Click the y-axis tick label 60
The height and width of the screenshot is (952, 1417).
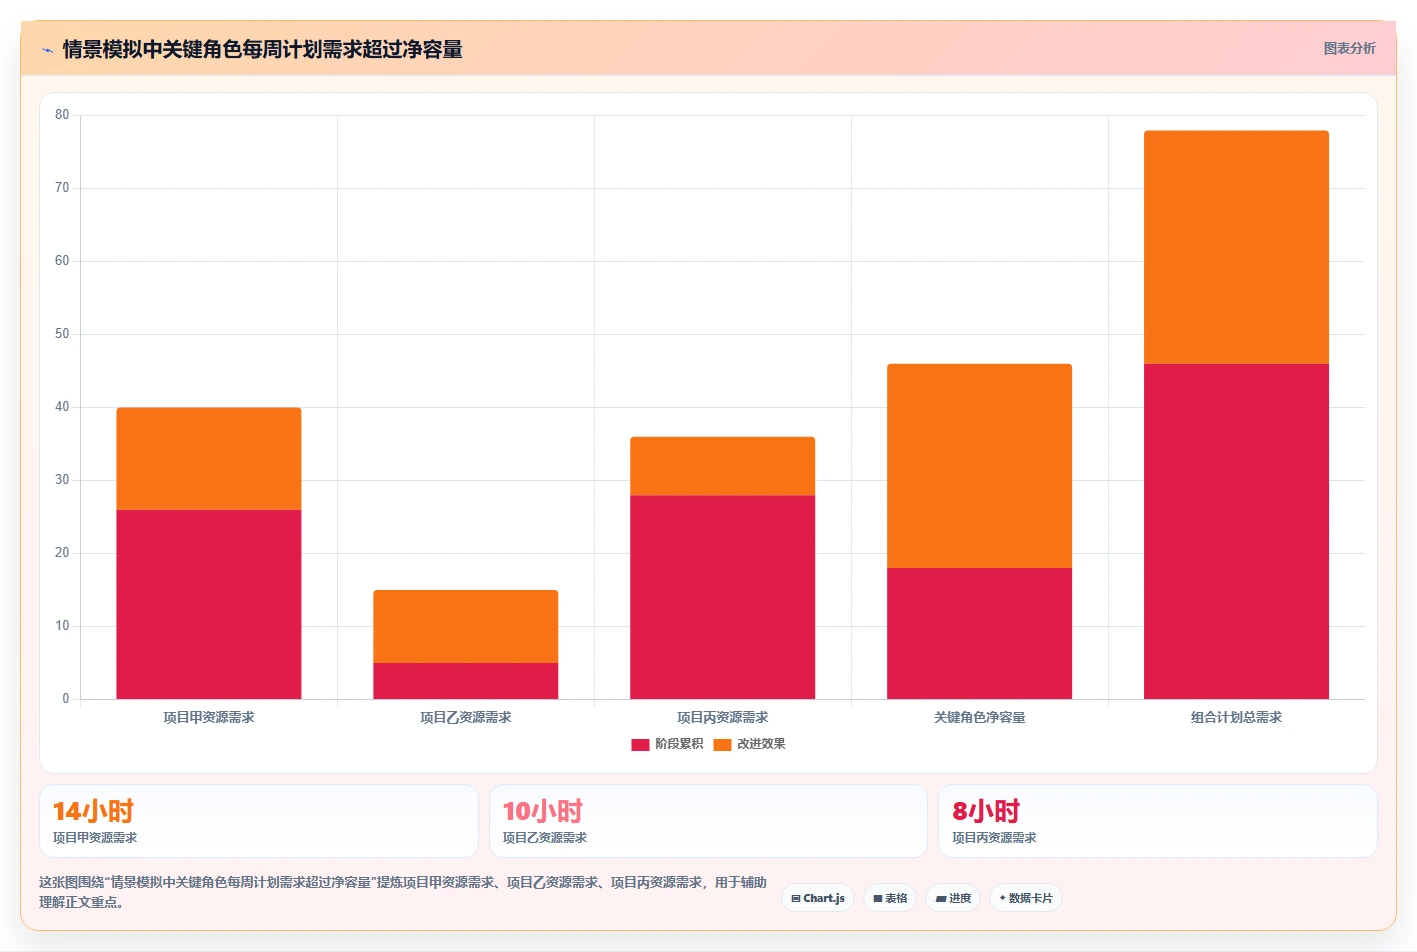tap(62, 261)
